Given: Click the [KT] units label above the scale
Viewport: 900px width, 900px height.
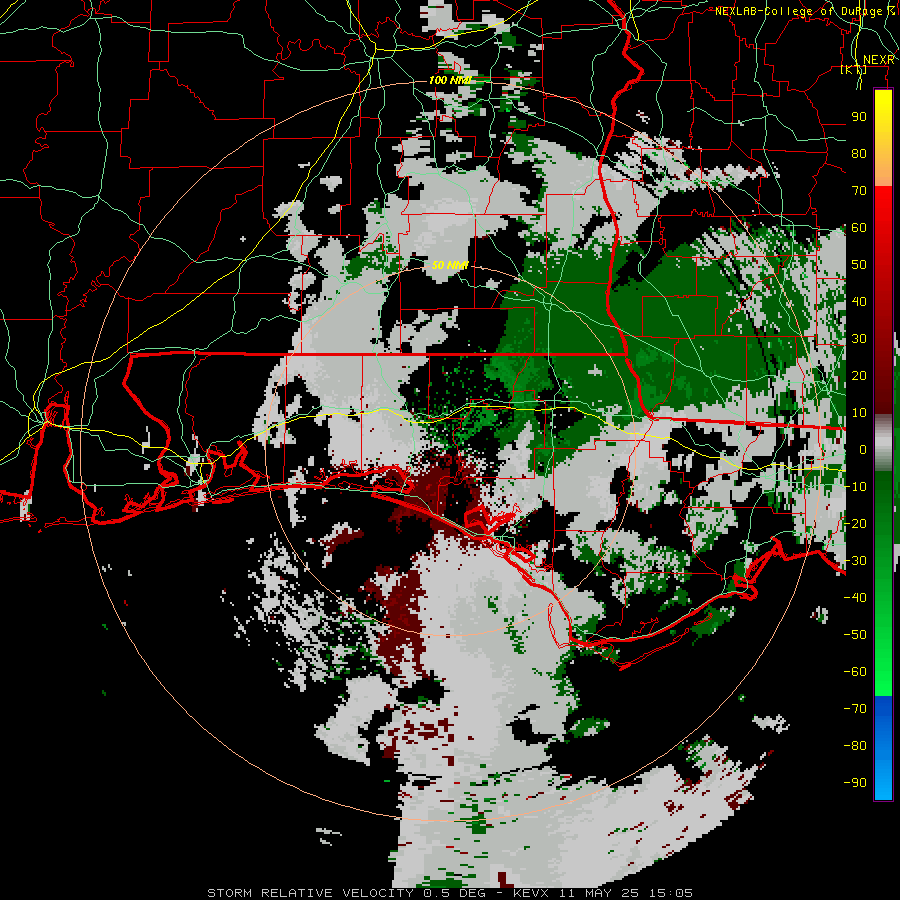Looking at the screenshot, I should click(x=854, y=69).
